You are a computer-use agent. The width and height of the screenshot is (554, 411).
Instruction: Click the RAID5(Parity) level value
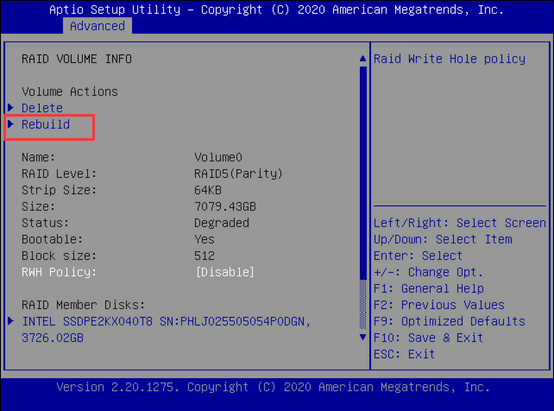point(238,174)
